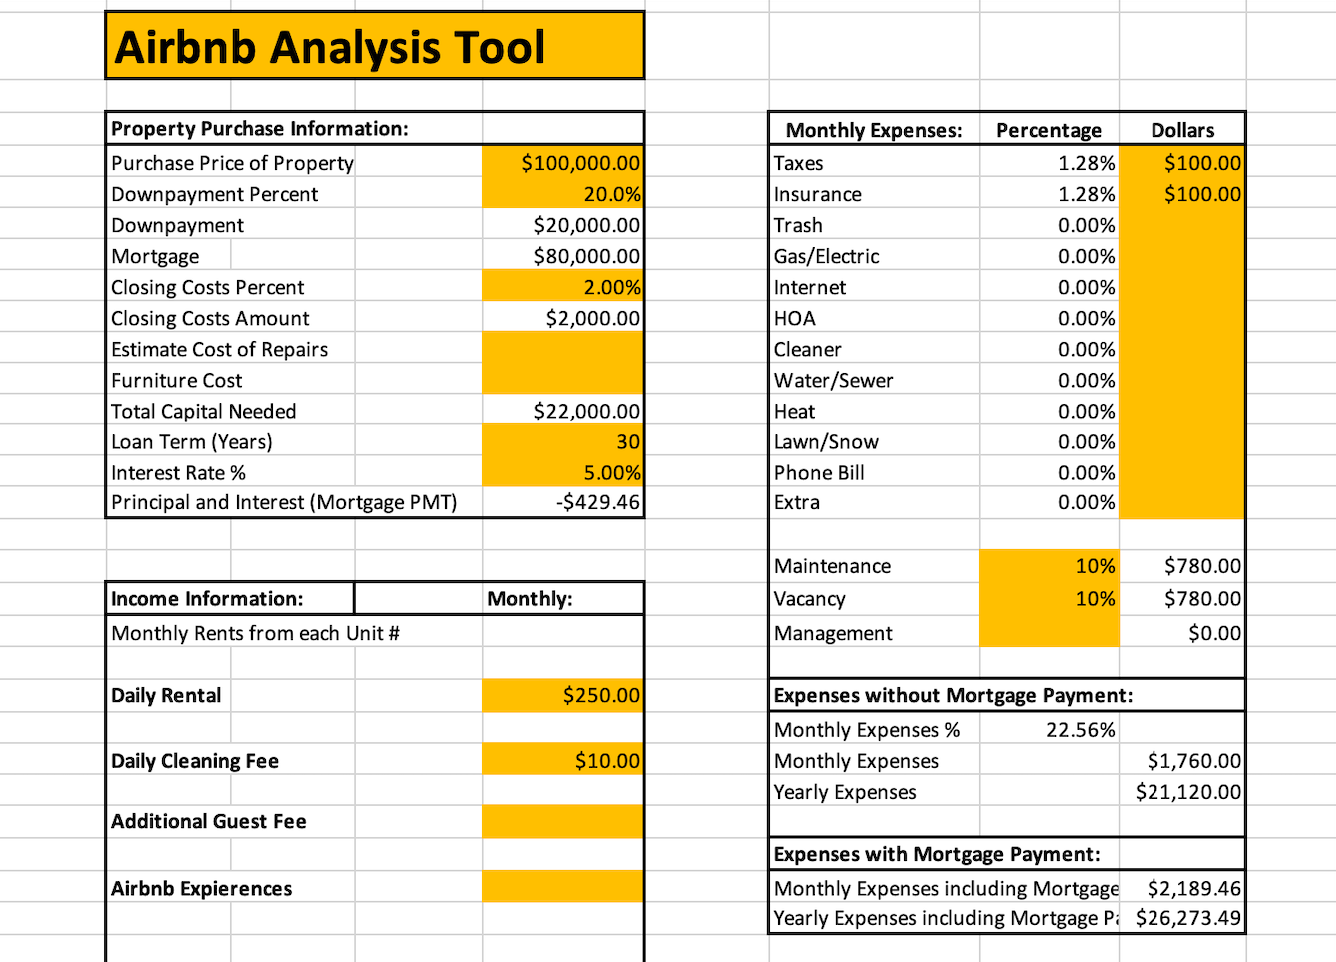The image size is (1336, 962).
Task: Click the Loan Term value 30
Action: point(563,441)
